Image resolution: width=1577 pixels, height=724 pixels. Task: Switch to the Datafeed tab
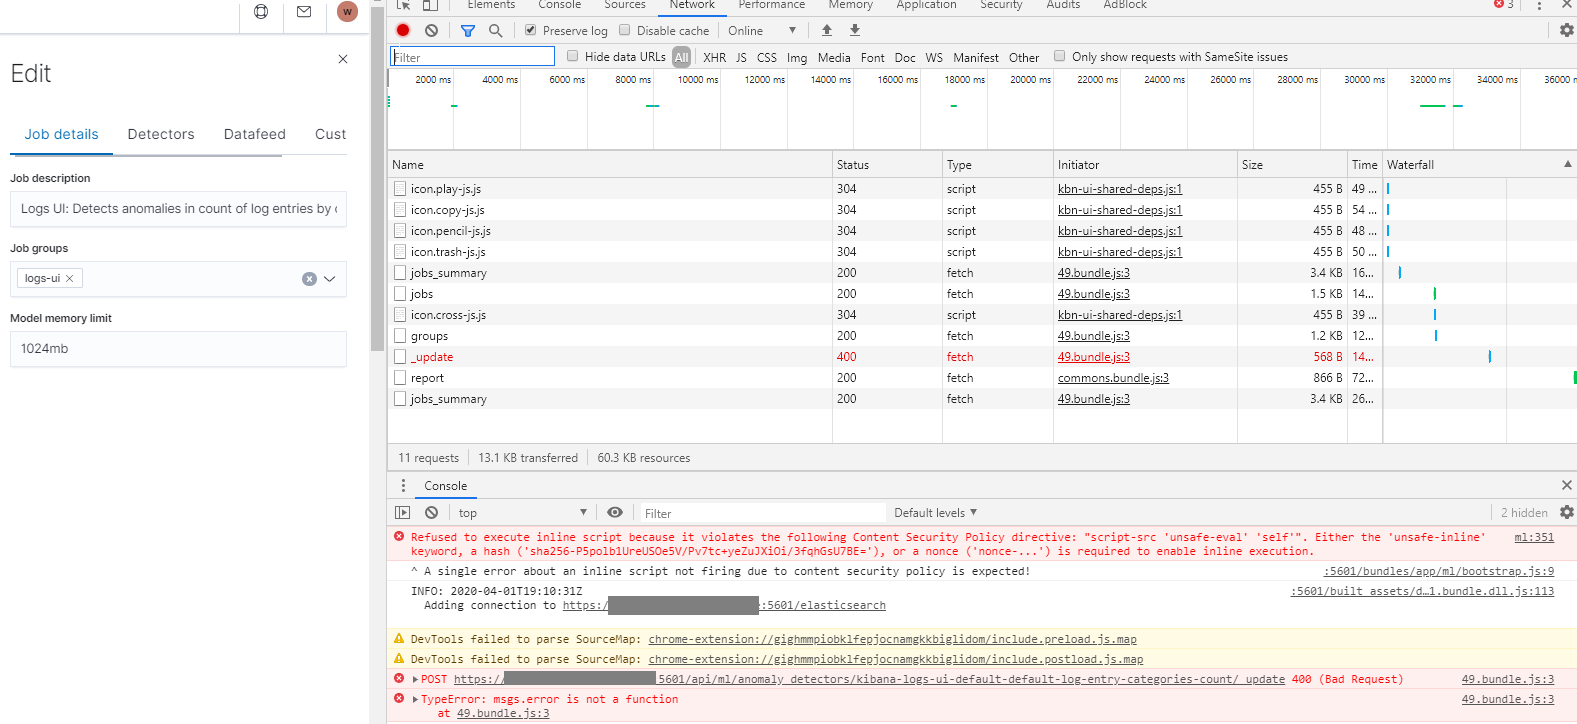coord(255,134)
